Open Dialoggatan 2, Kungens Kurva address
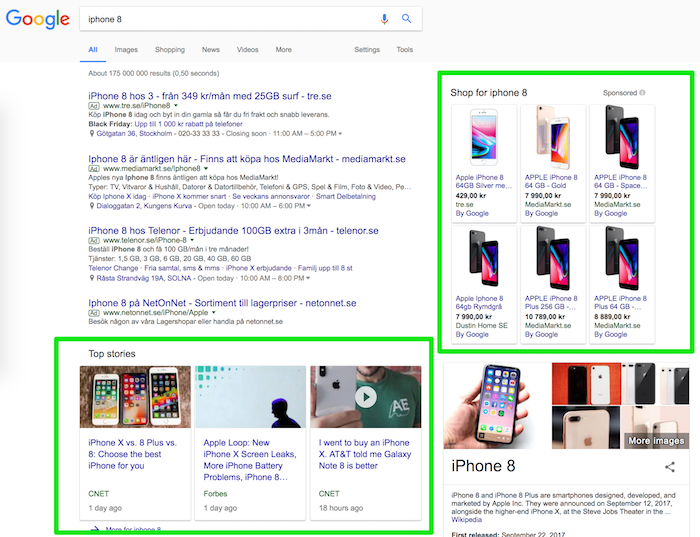The image size is (700, 537). click(x=144, y=206)
